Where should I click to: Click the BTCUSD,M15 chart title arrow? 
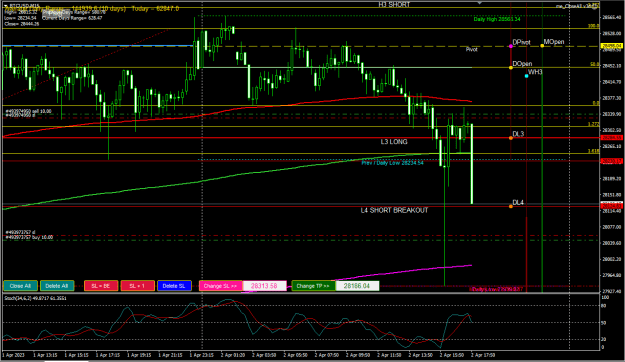coord(6,6)
